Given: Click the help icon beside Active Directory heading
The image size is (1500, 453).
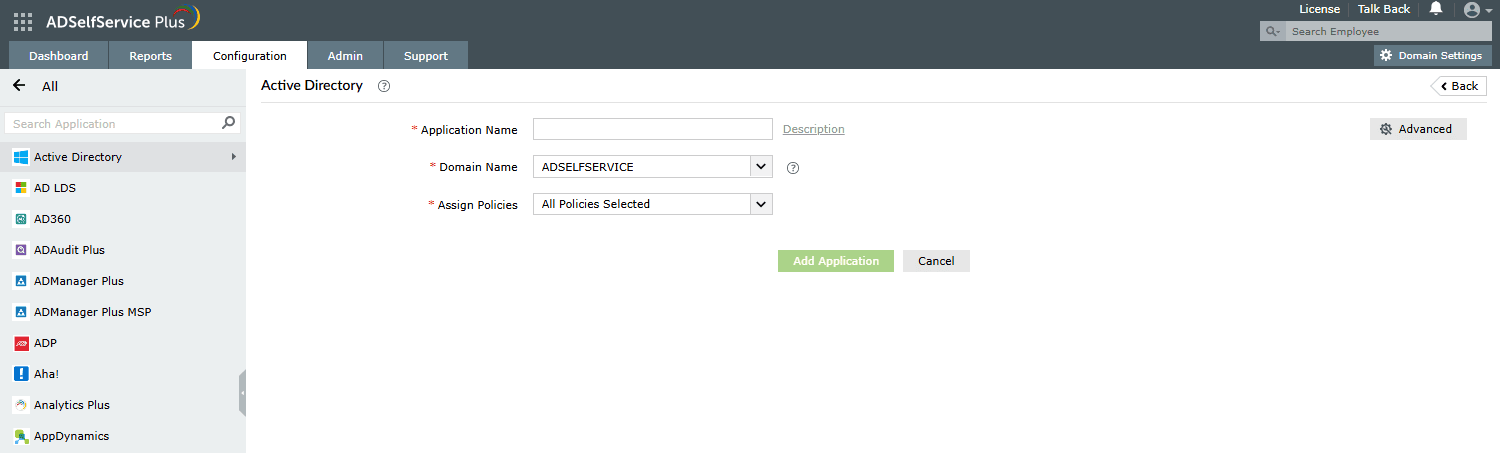Looking at the screenshot, I should (384, 86).
